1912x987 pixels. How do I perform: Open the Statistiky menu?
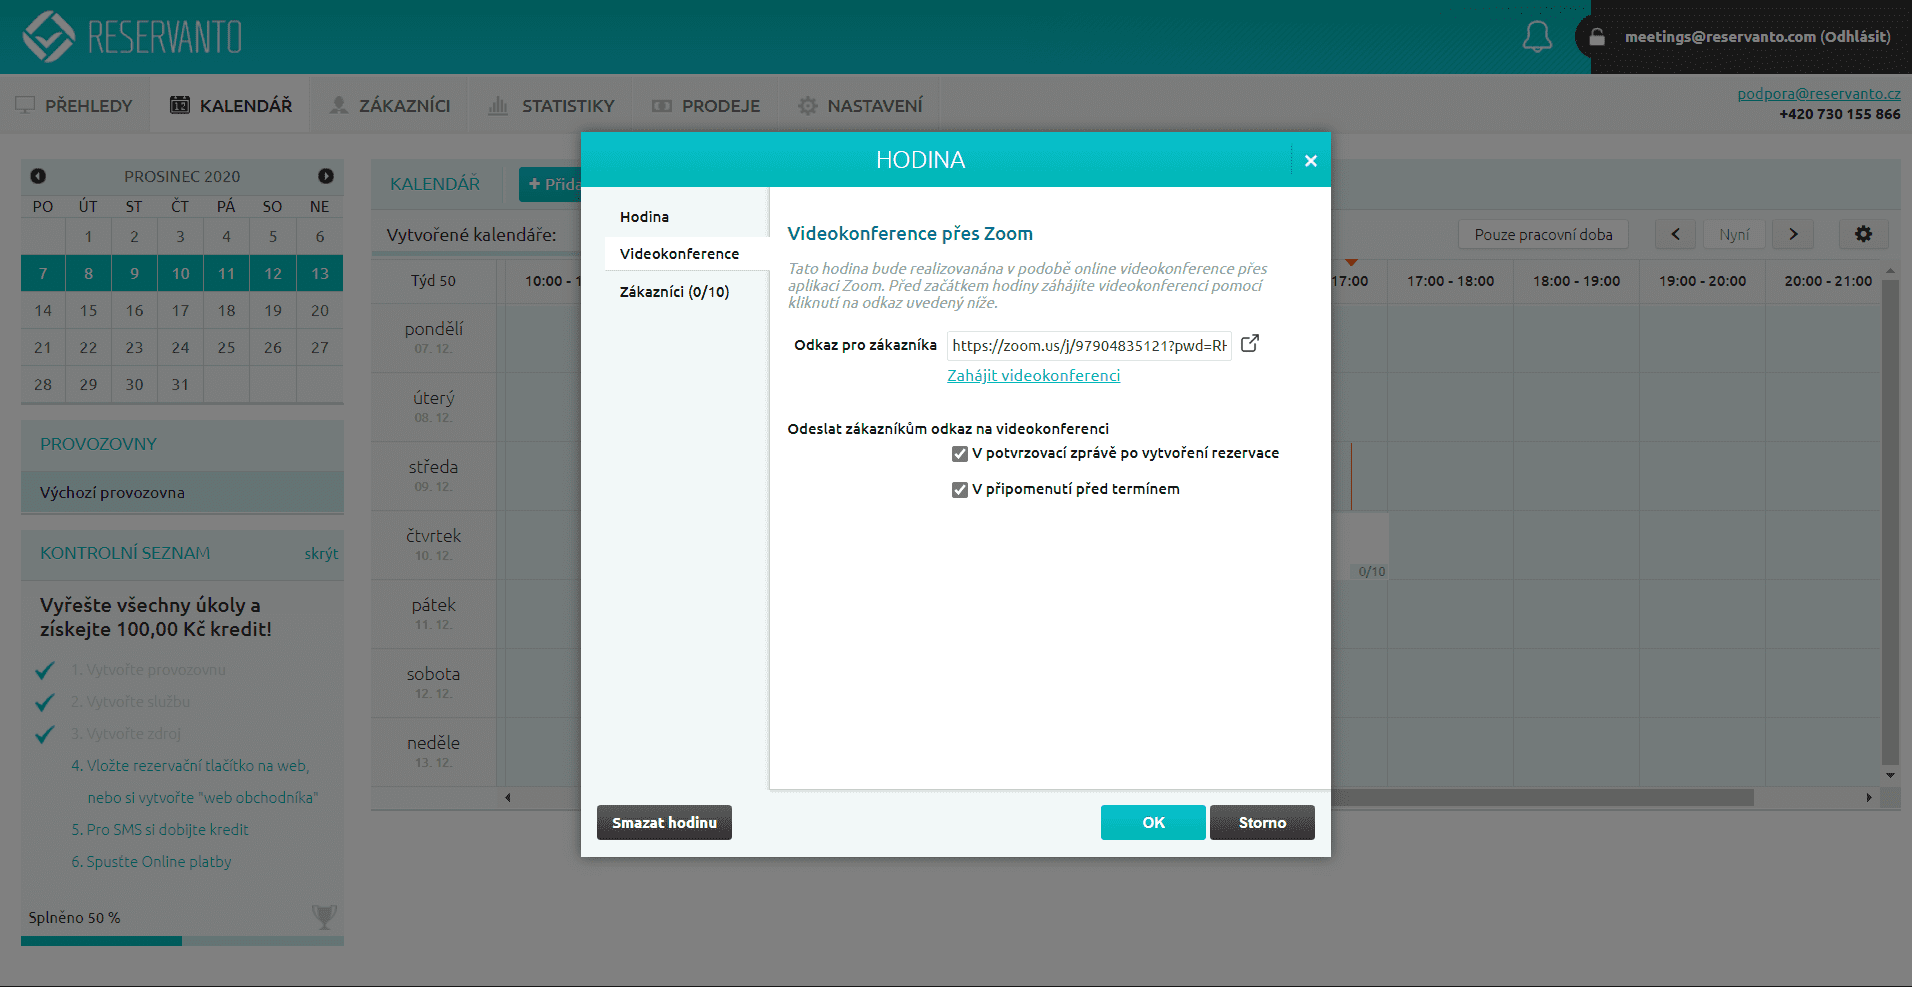tap(551, 106)
